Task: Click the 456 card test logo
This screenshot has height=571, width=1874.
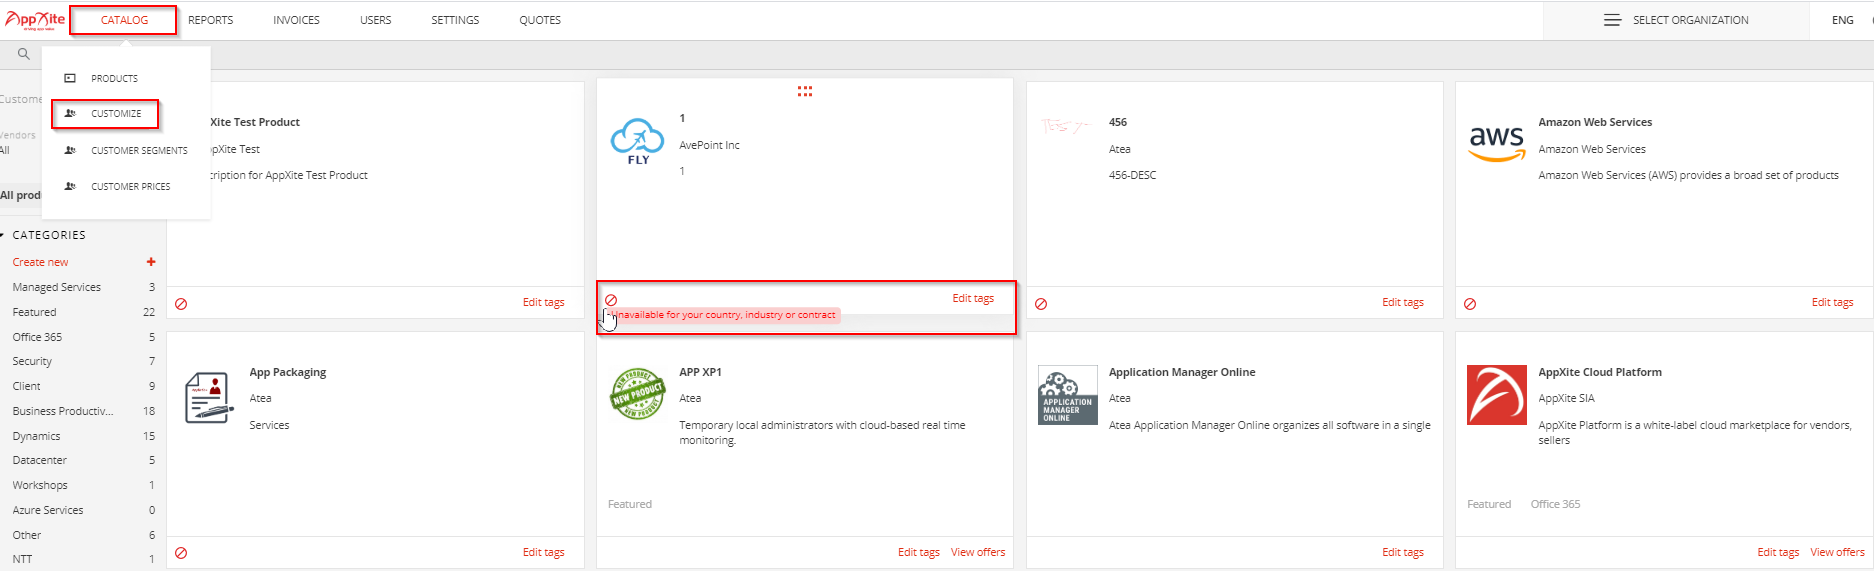Action: point(1065,127)
